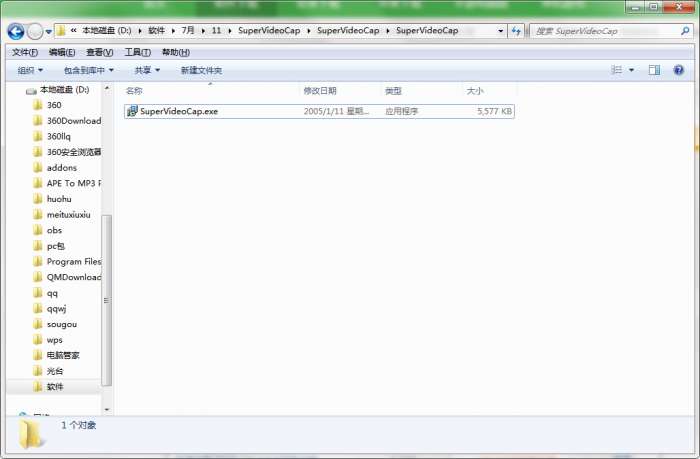This screenshot has height=459, width=700.
Task: Open the 360 folder in sidebar
Action: click(x=54, y=105)
